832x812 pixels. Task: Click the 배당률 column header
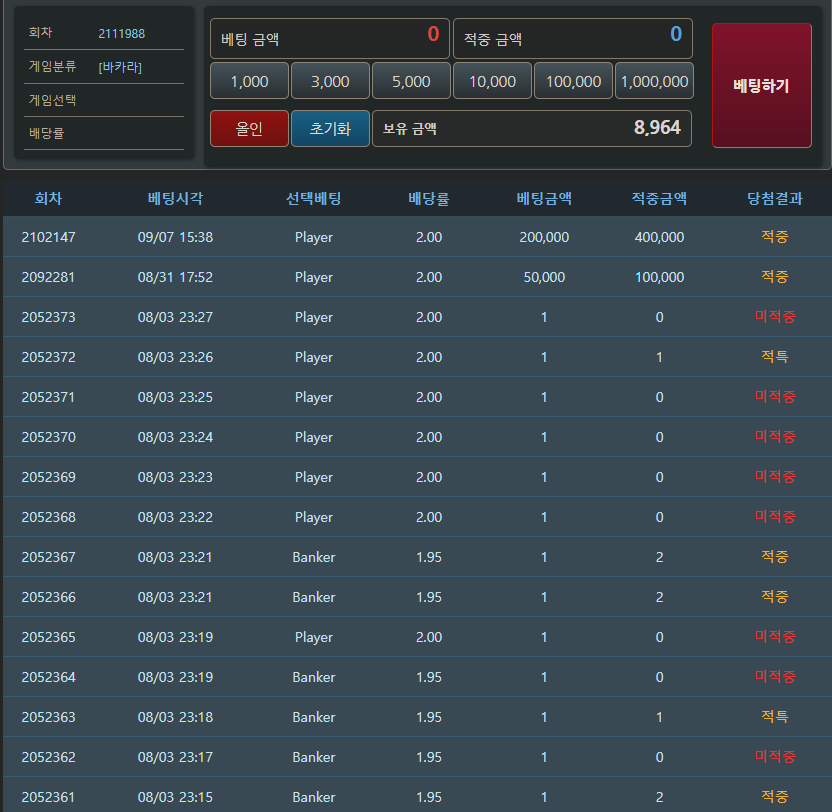(x=429, y=198)
